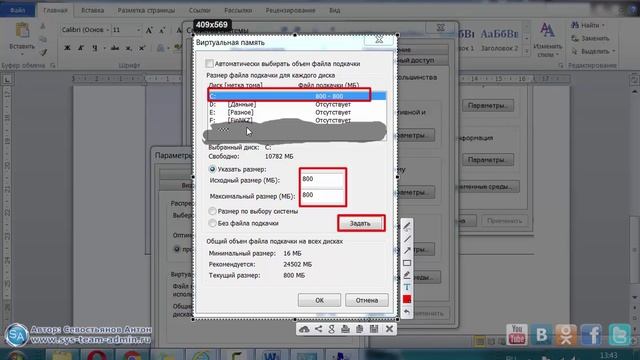The height and width of the screenshot is (360, 640).
Task: Select drive C: row in disk list
Action: [x=297, y=96]
